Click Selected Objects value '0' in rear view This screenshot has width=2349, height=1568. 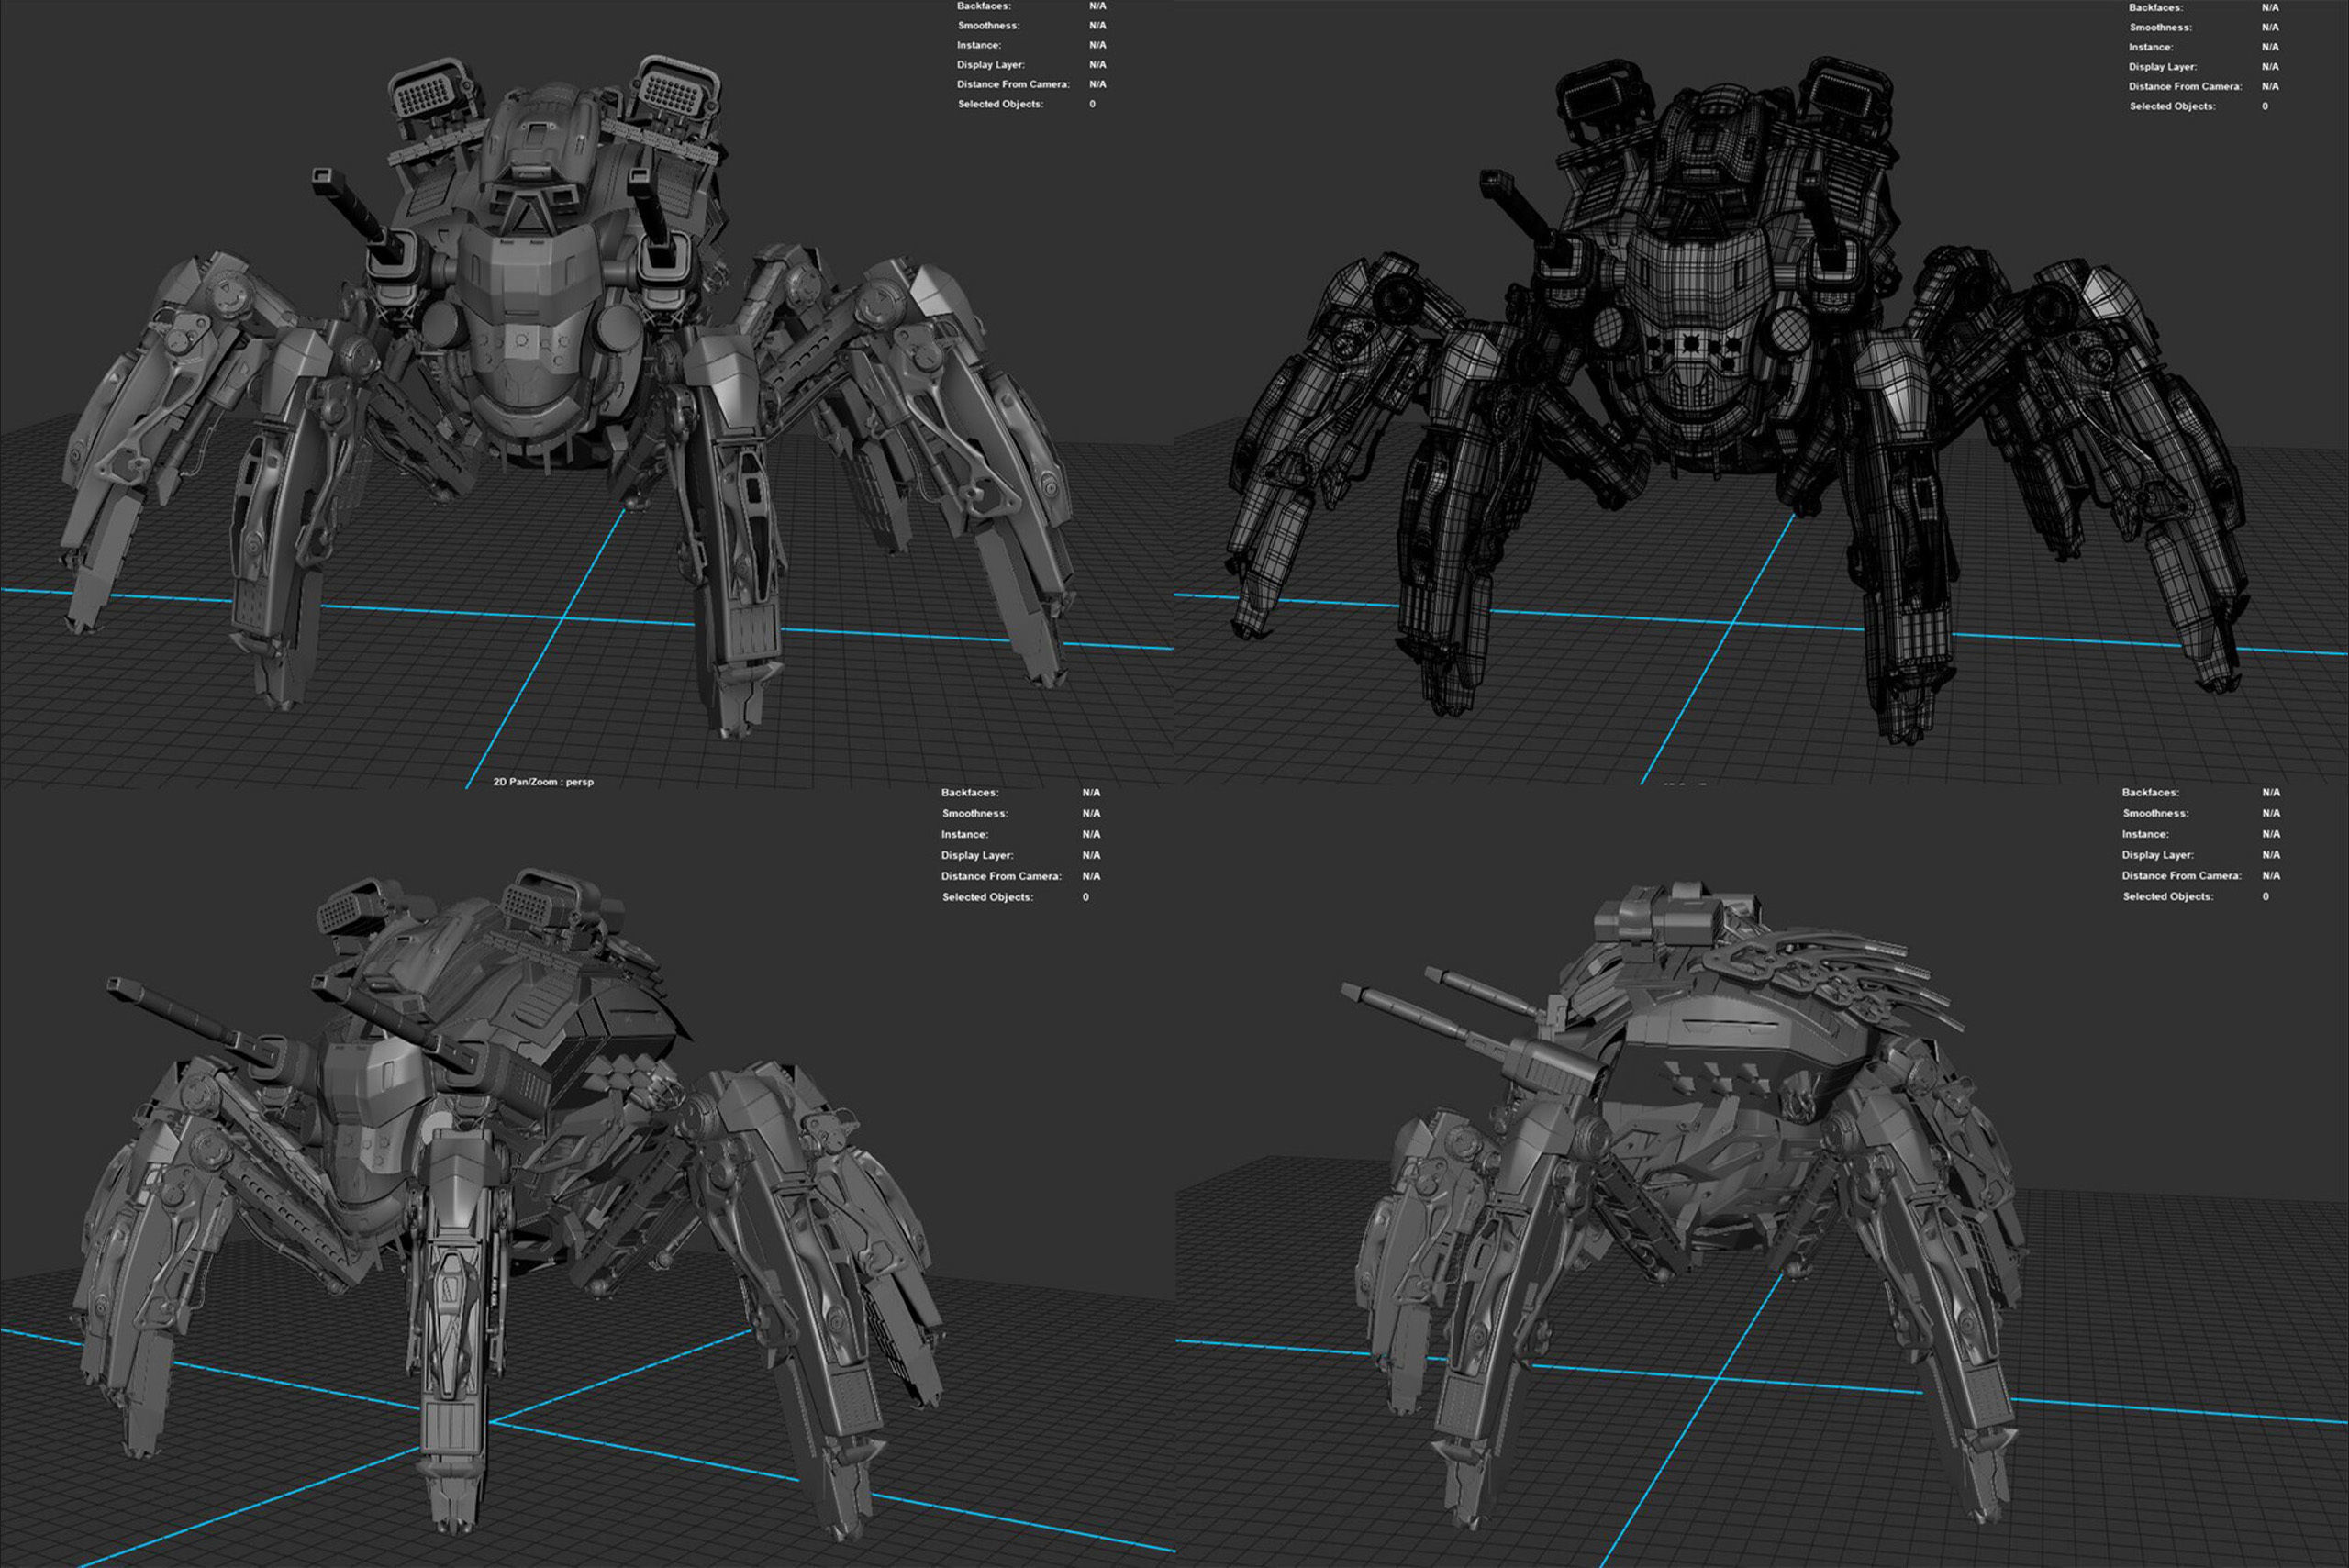(2265, 897)
